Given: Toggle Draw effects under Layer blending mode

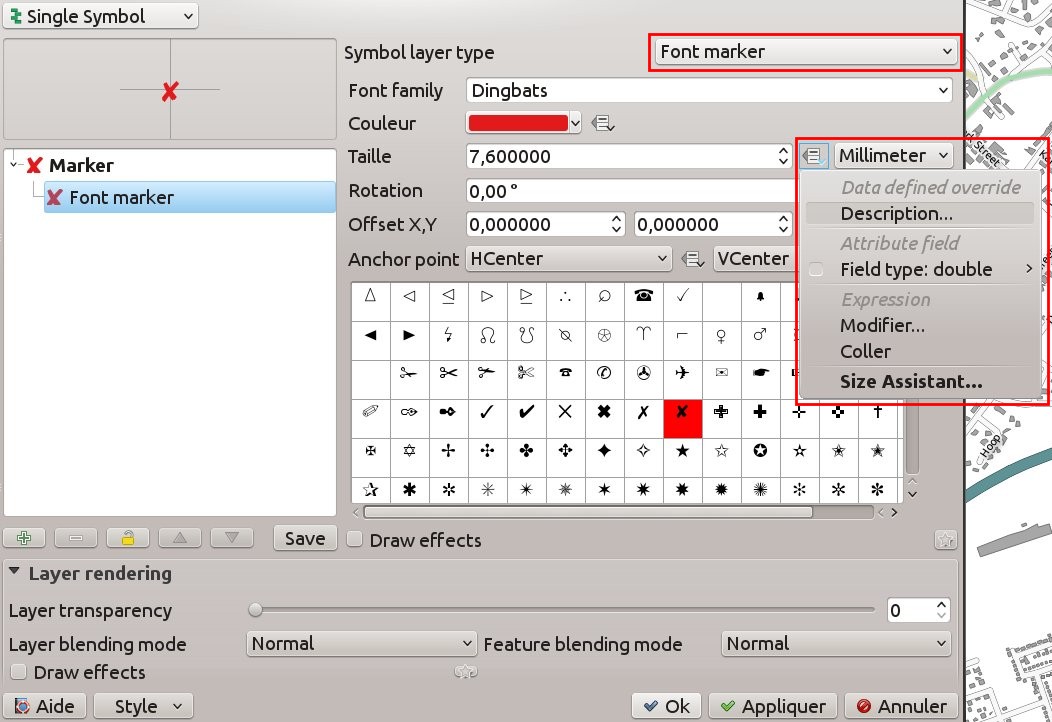Looking at the screenshot, I should point(17,672).
